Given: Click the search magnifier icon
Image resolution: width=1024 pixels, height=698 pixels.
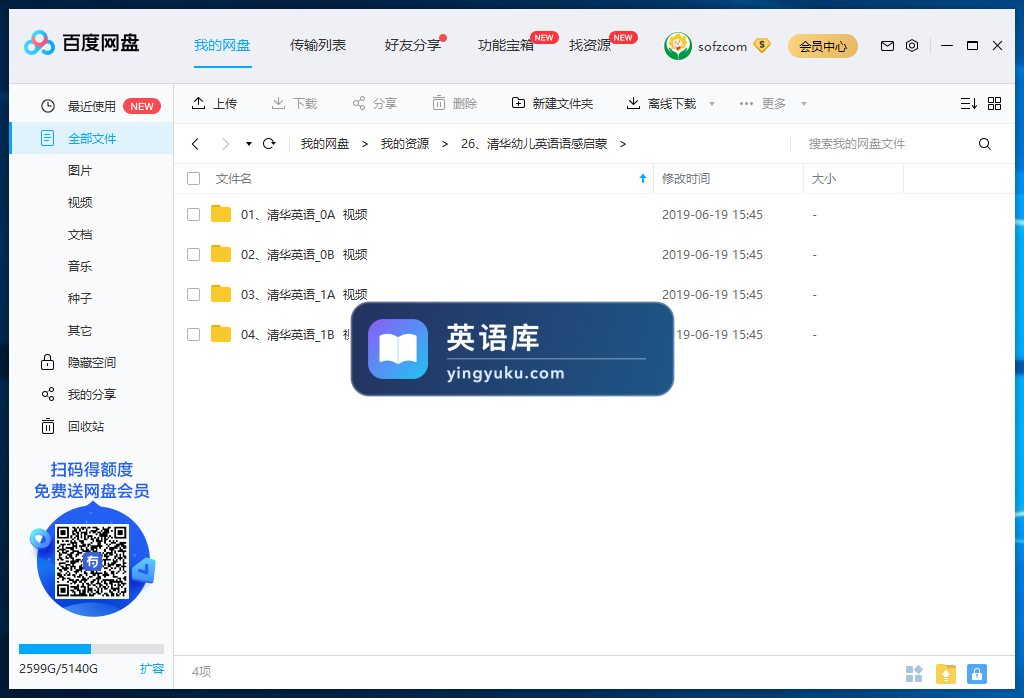Looking at the screenshot, I should (985, 144).
